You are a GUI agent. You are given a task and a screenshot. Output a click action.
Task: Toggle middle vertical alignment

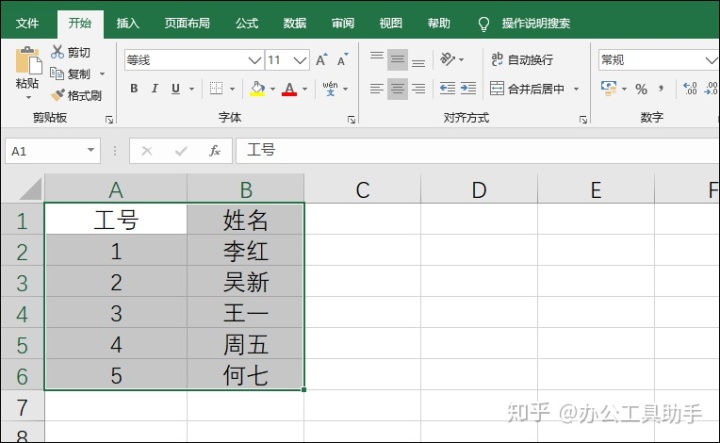point(398,59)
